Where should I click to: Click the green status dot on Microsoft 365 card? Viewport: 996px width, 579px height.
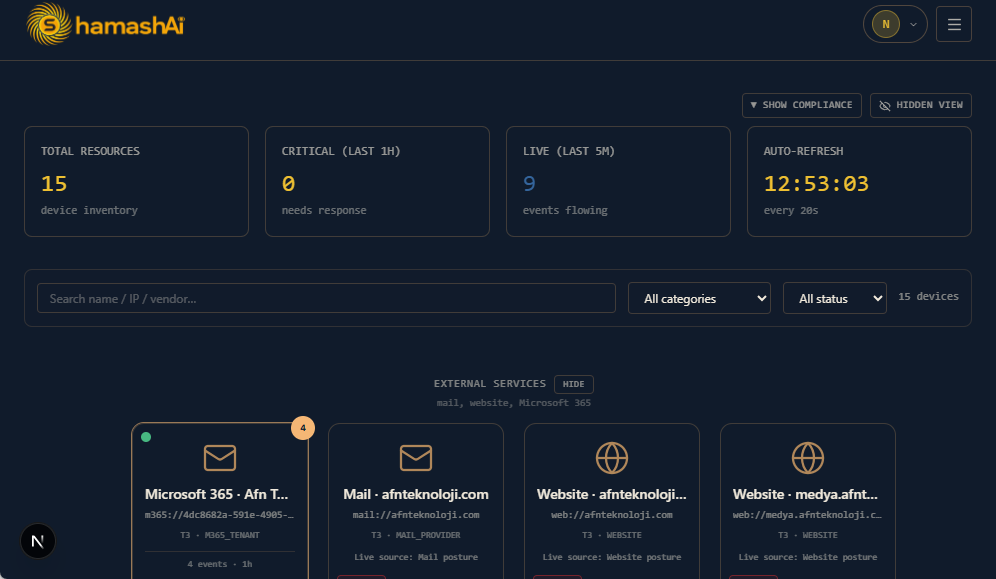146,437
